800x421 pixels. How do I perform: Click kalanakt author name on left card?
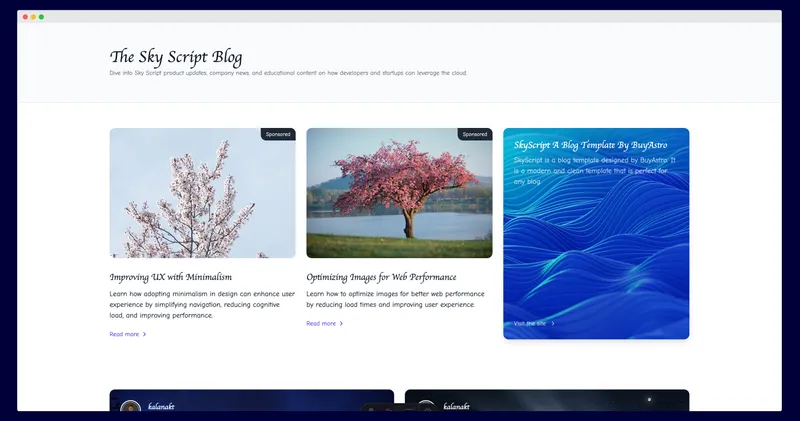pos(162,407)
